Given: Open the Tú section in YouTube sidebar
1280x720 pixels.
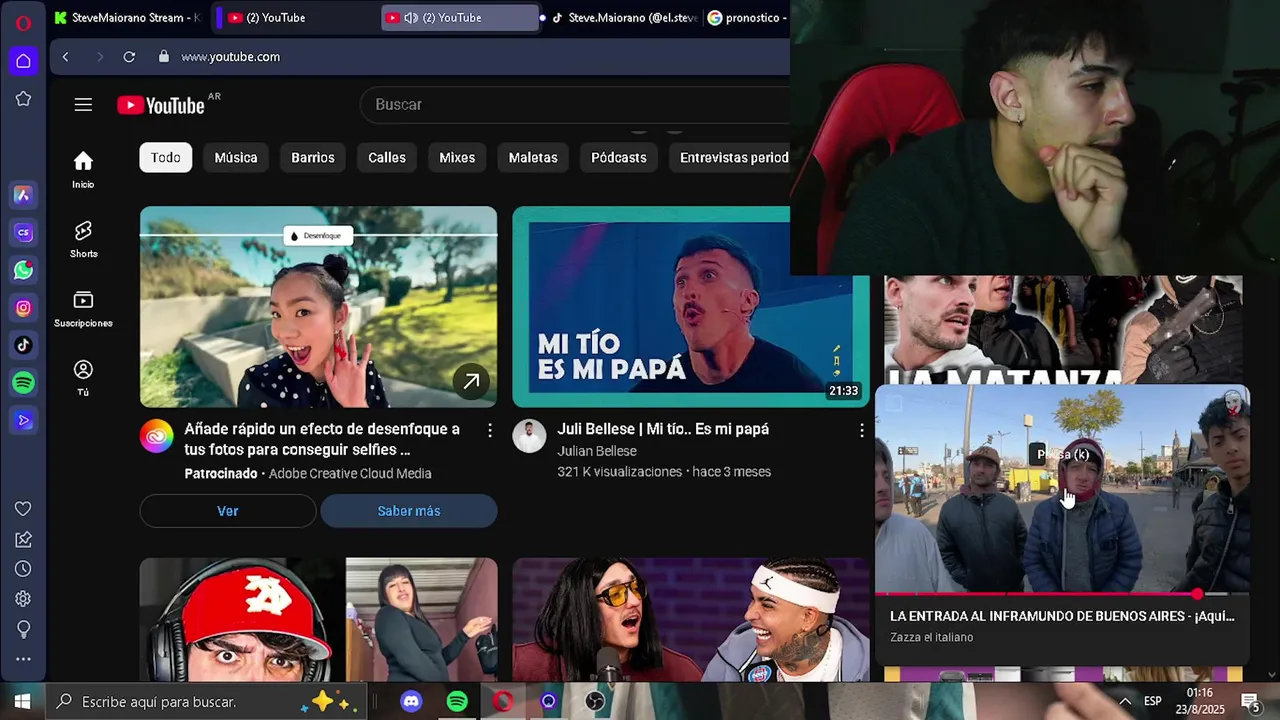Looking at the screenshot, I should pos(83,377).
